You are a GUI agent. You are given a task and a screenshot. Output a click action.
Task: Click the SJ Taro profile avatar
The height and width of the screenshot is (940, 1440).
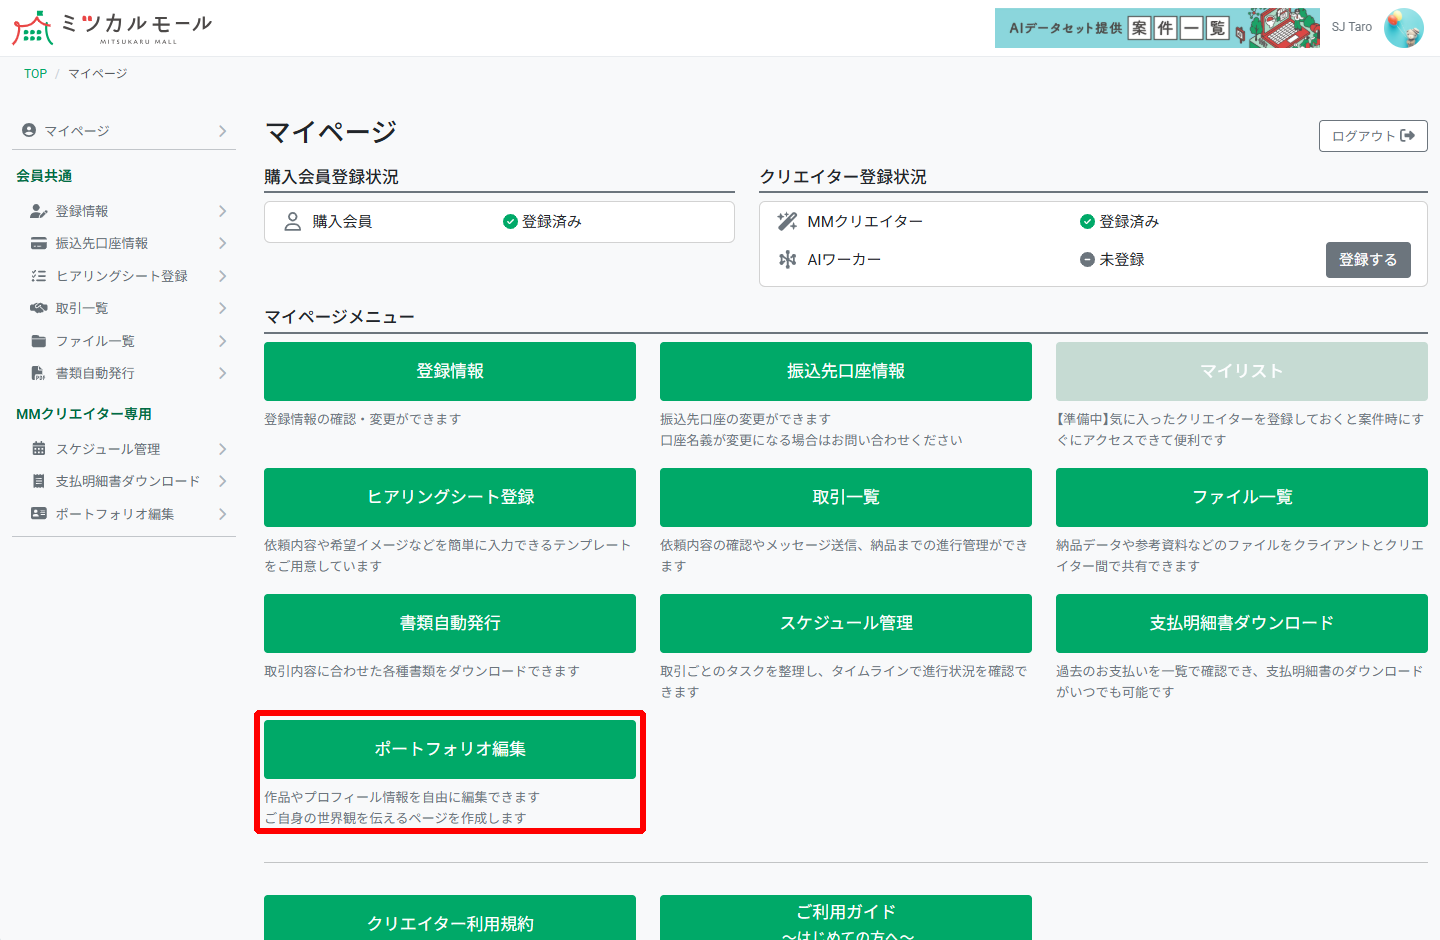1406,28
